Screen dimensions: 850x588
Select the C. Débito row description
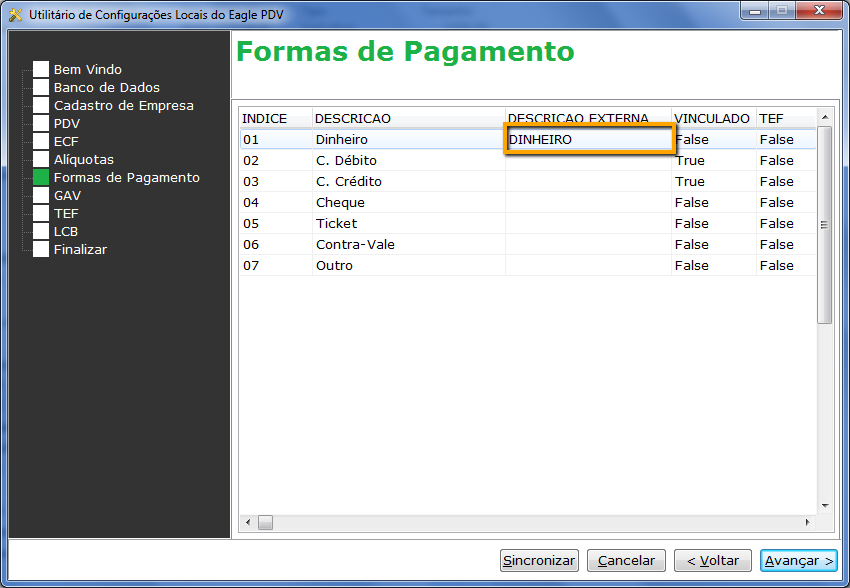tap(409, 160)
